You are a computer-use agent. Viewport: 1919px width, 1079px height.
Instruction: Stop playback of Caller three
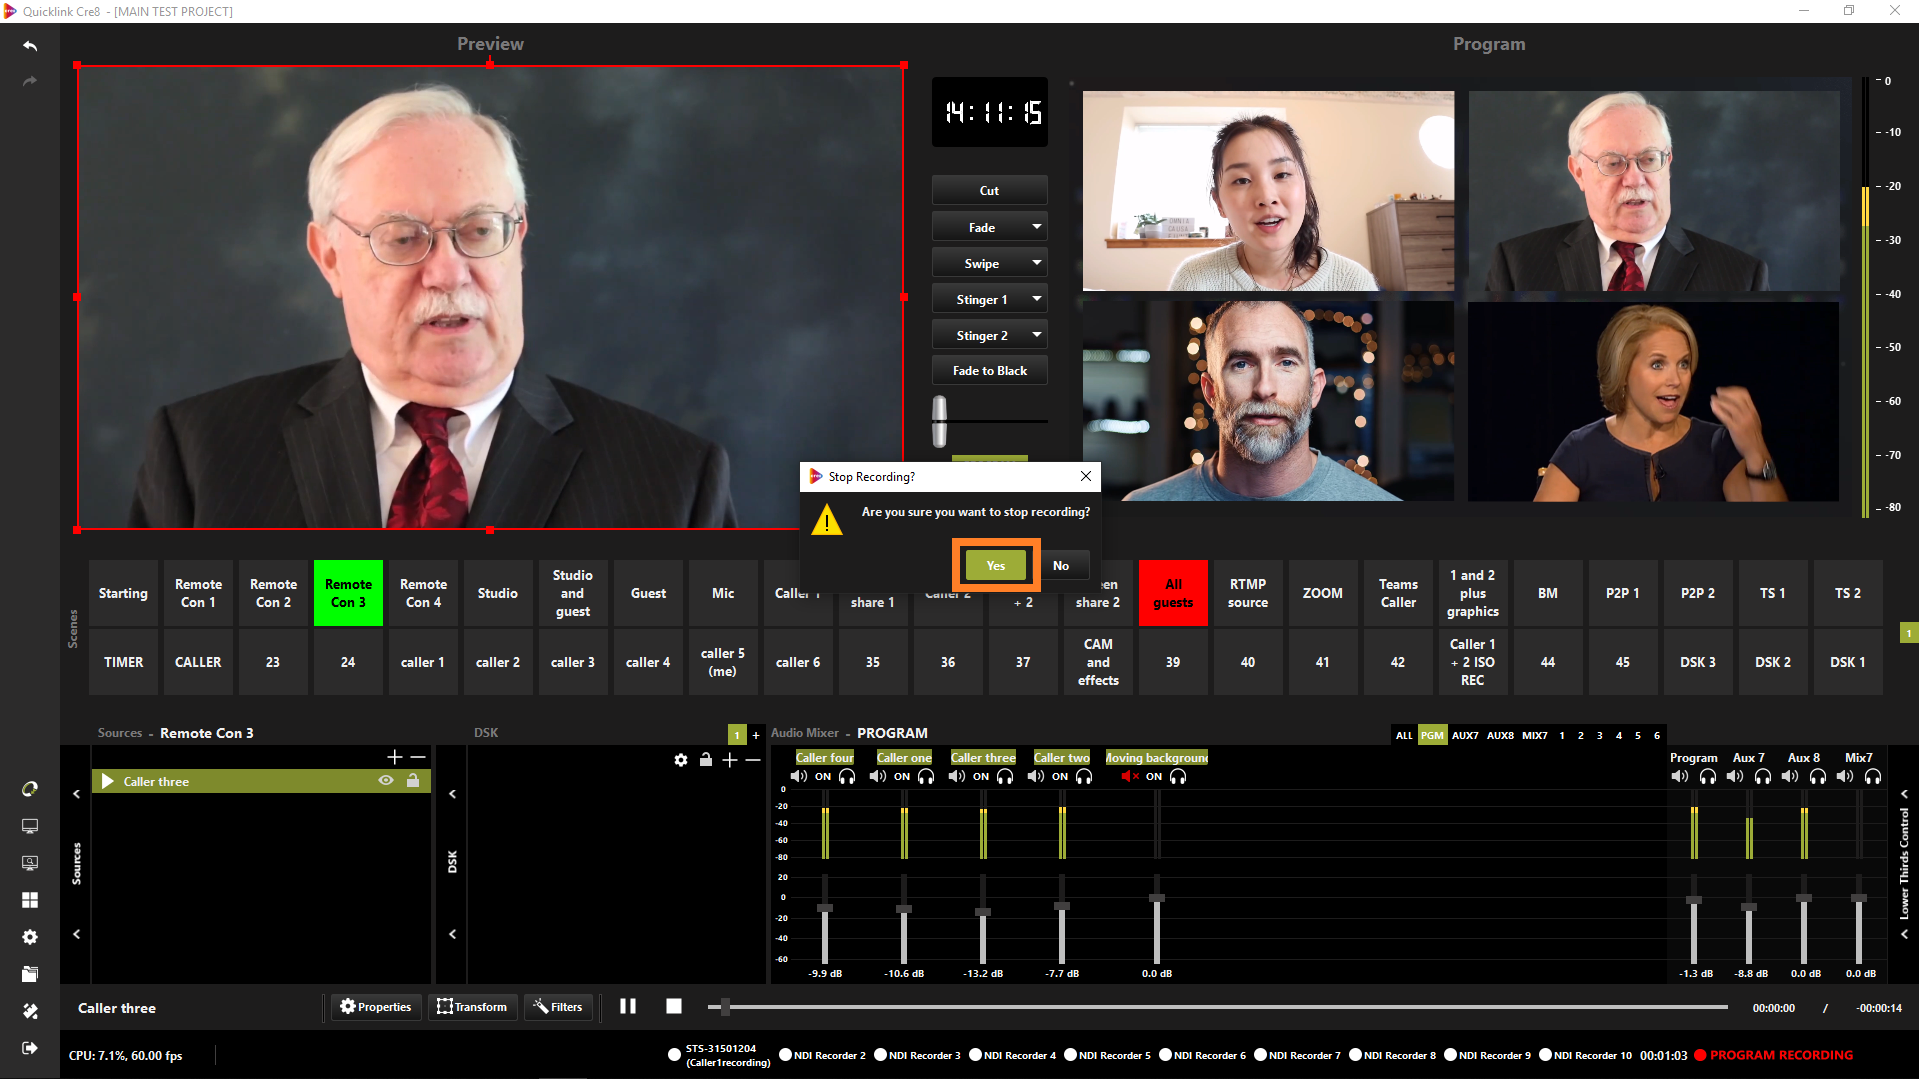tap(674, 1006)
